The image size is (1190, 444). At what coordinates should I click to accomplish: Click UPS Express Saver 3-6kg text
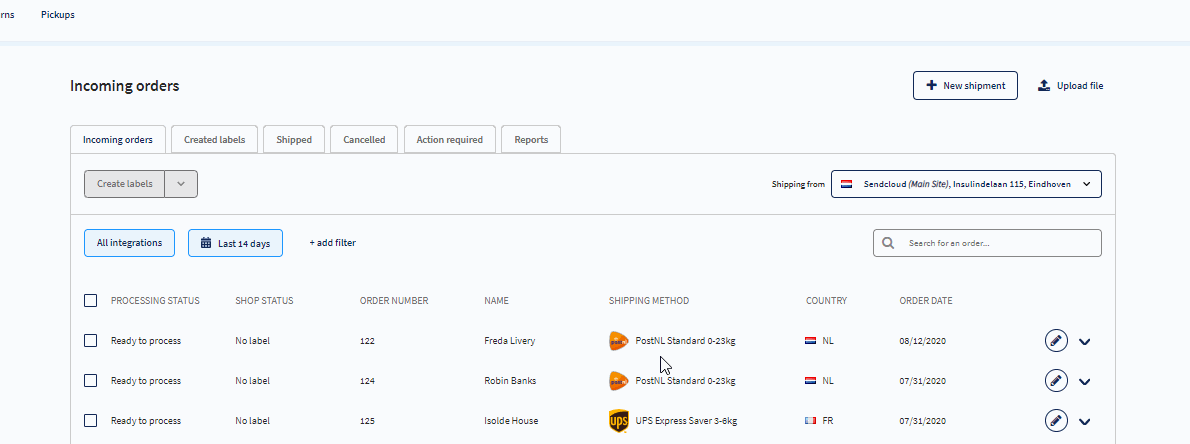(686, 420)
